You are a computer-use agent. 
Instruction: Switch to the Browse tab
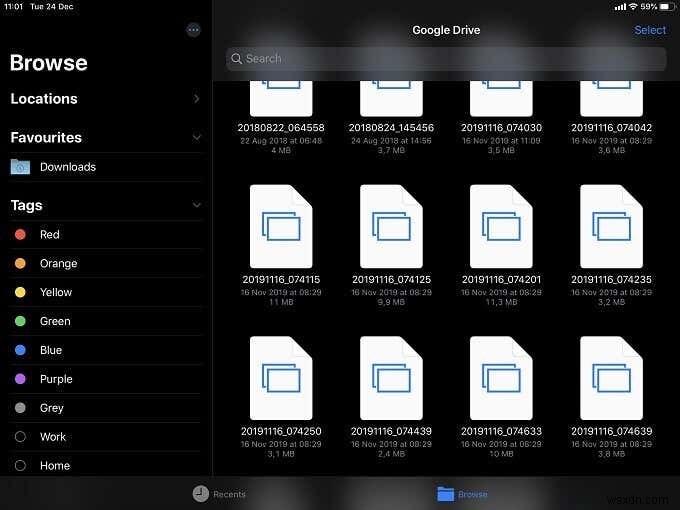462,494
